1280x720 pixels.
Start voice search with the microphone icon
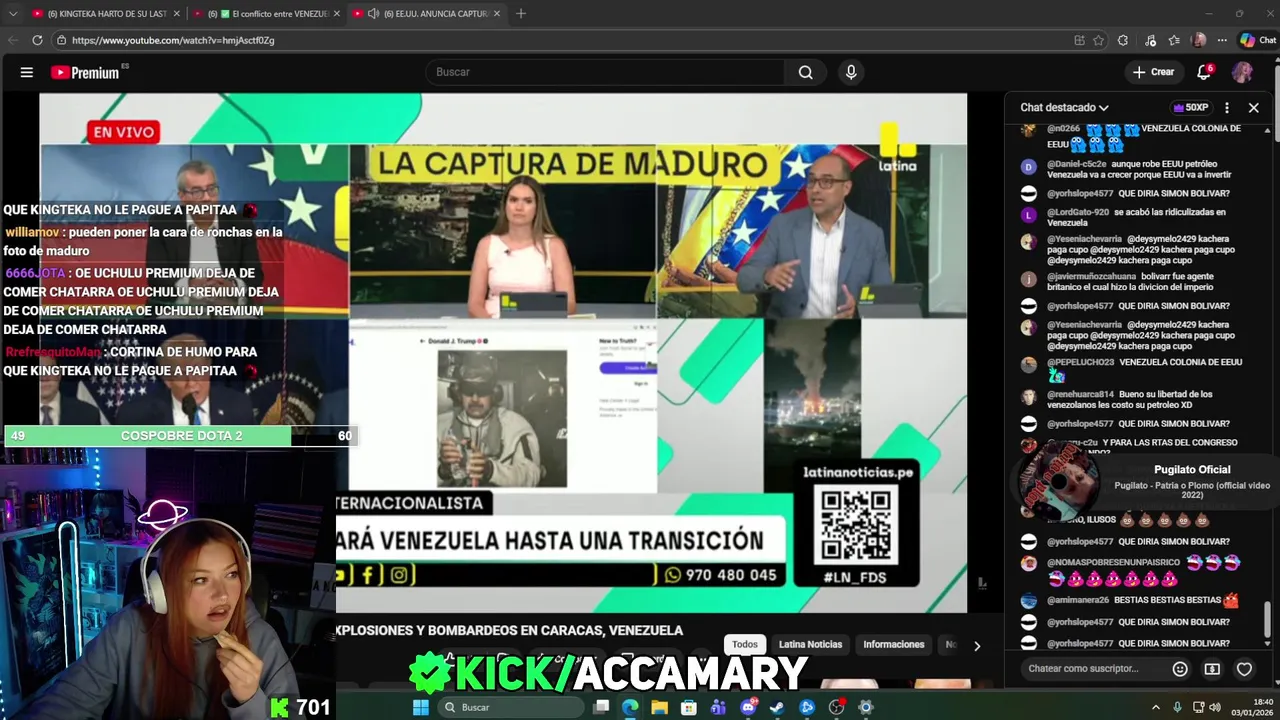tap(851, 72)
